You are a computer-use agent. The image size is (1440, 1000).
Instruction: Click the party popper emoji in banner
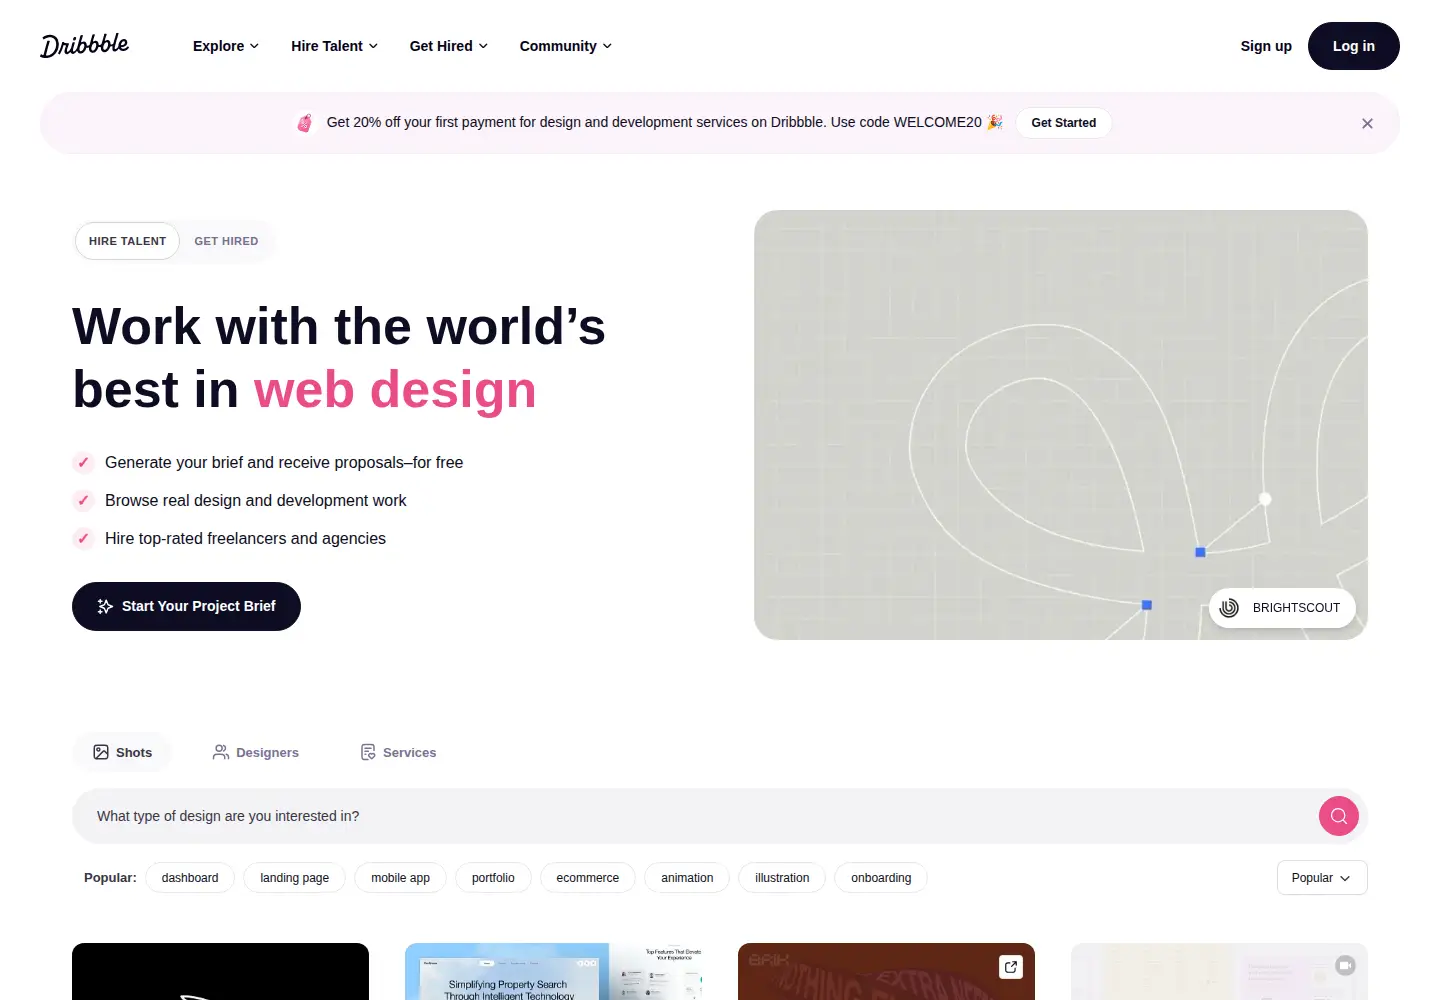(994, 122)
